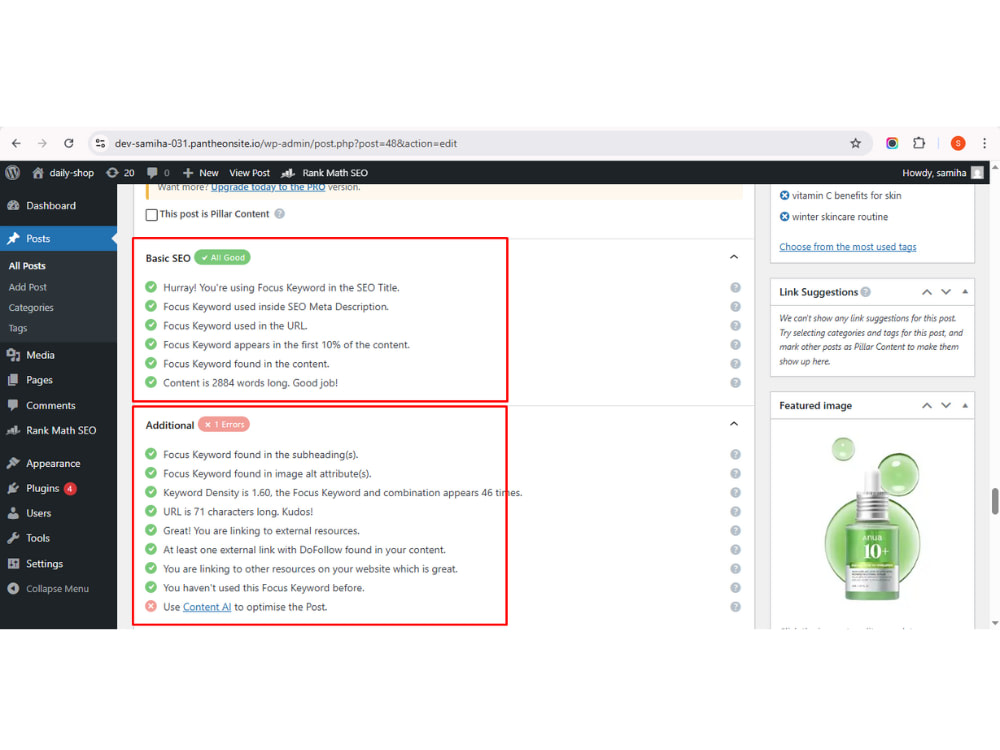Click New in the admin bar
This screenshot has height=750, width=1000.
click(x=201, y=173)
